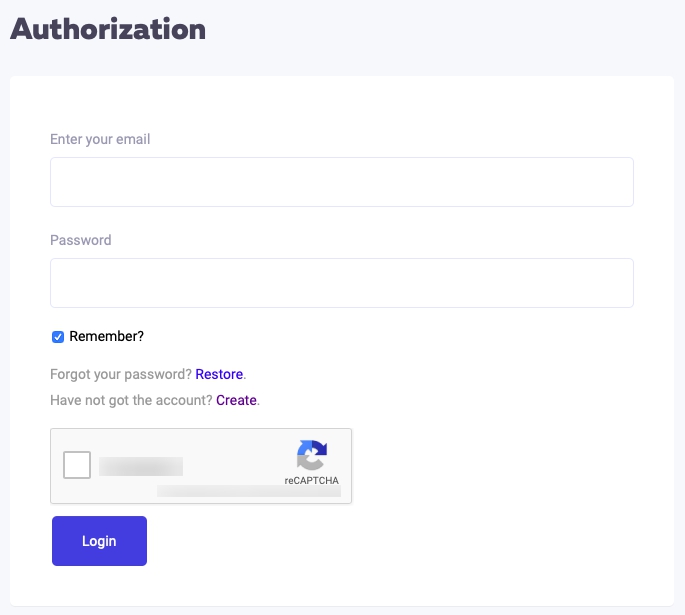
Task: Click empty area of reCAPTCHA widget
Action: click(236, 454)
